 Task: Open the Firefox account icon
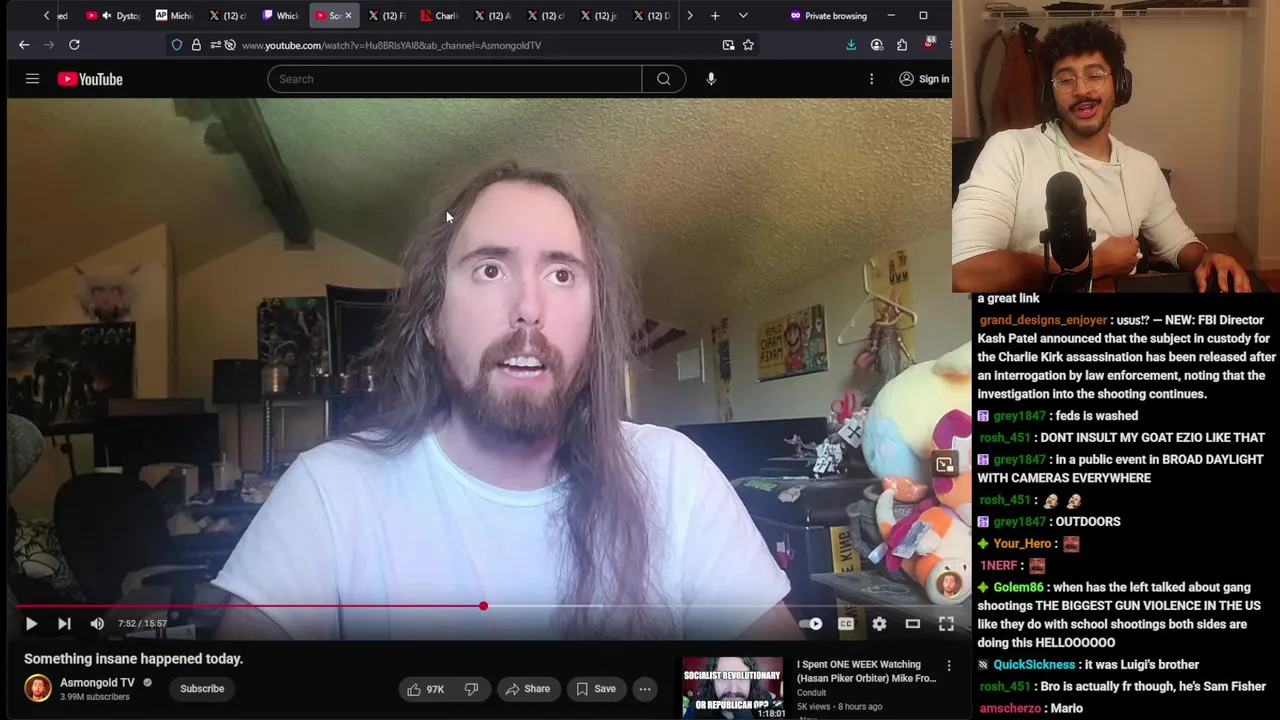tap(877, 45)
